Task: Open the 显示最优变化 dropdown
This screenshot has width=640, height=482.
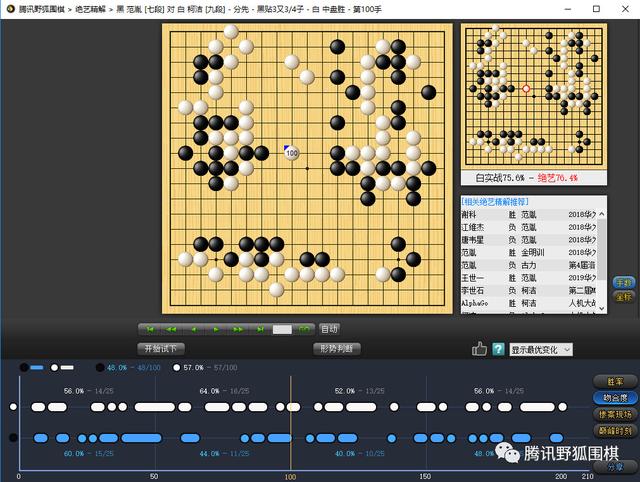Action: [541, 350]
